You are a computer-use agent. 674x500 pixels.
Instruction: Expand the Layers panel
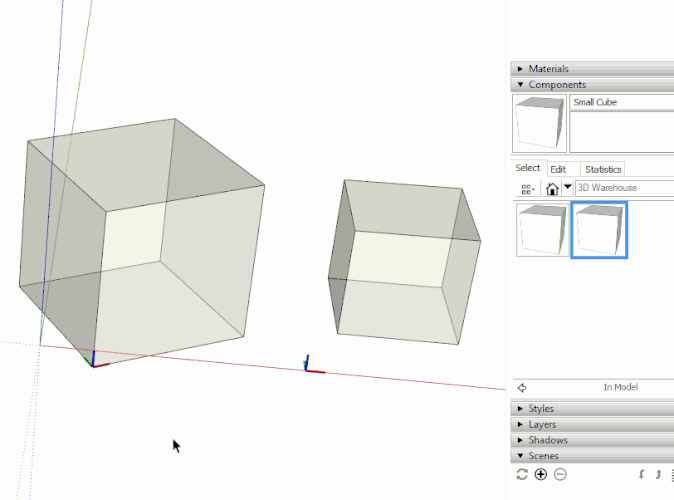(592, 424)
